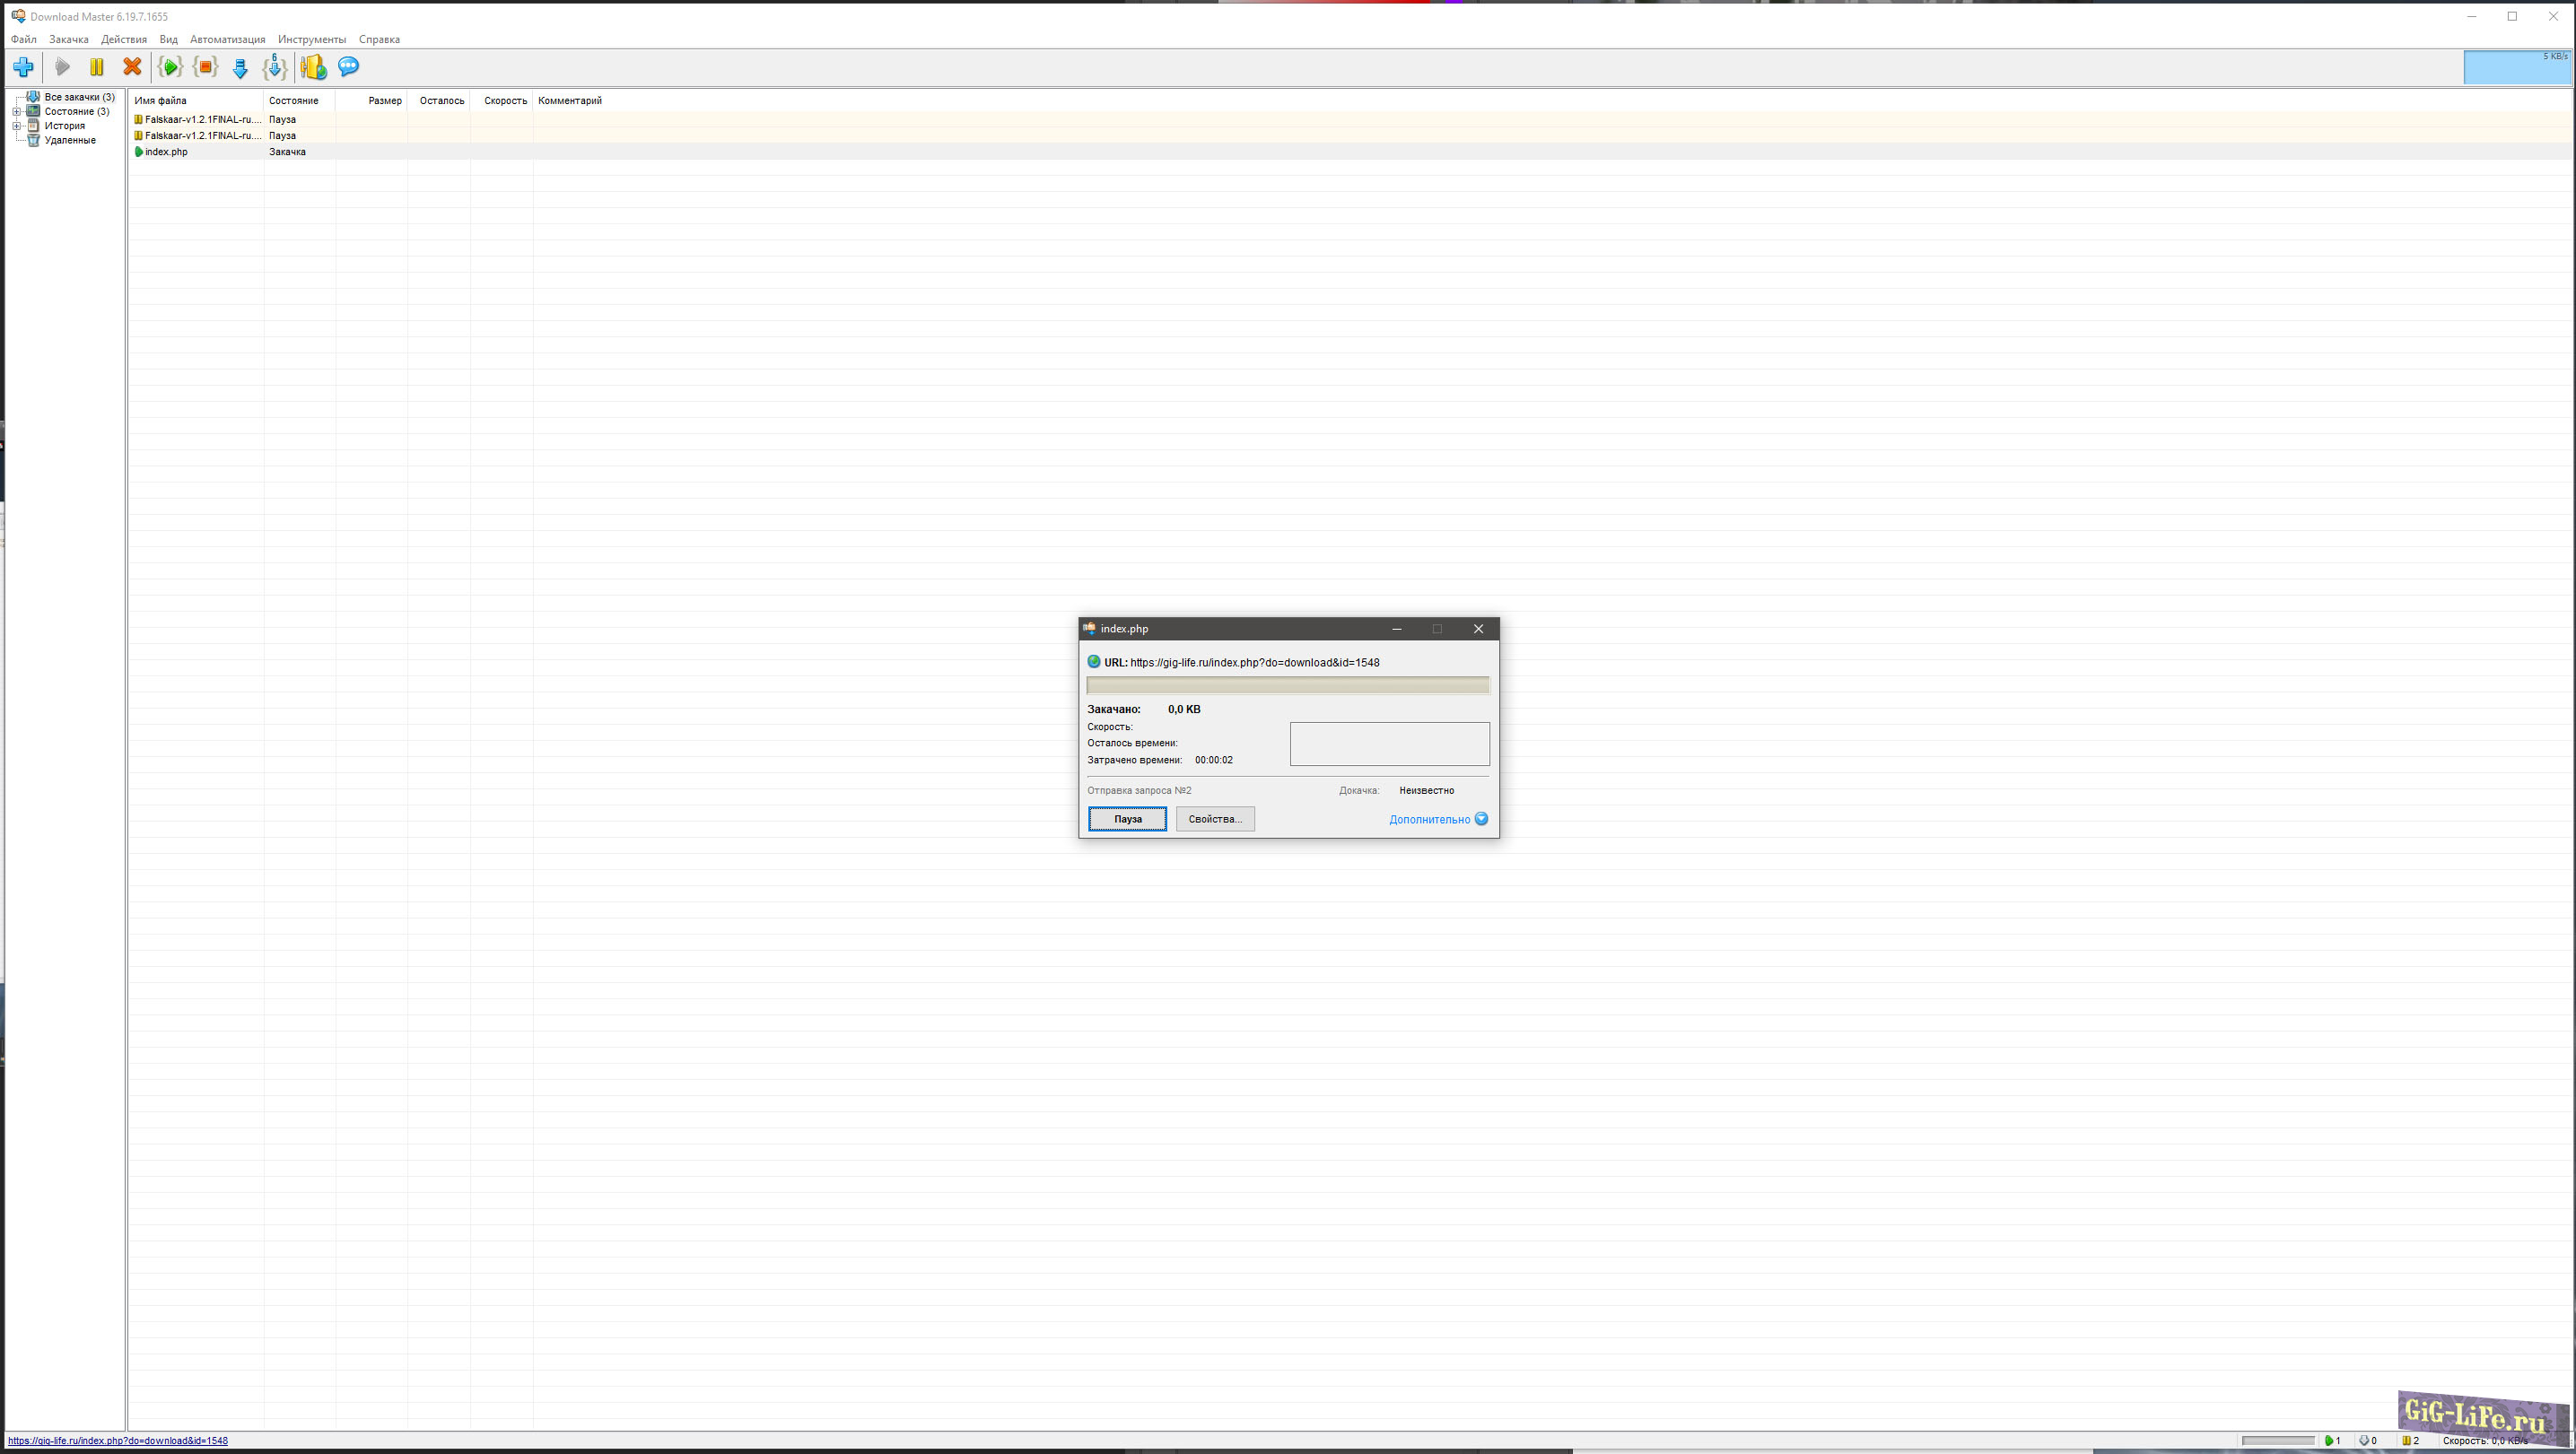Expand the История tree node
This screenshot has width=2576, height=1454.
[16, 126]
